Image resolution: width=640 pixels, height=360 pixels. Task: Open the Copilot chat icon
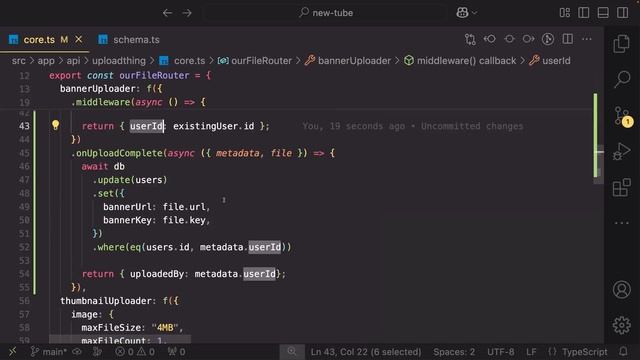(462, 13)
